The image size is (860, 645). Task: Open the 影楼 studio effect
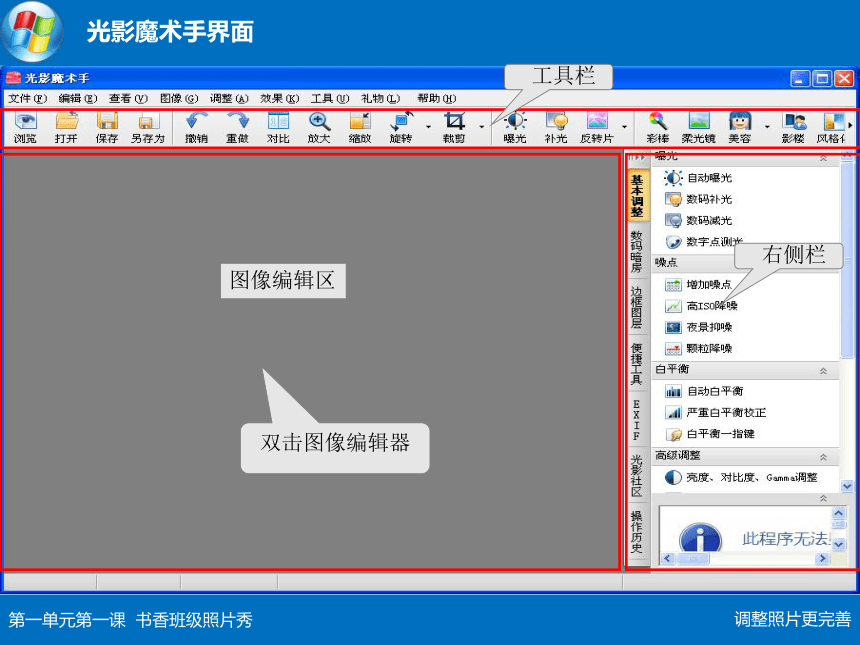coord(793,128)
